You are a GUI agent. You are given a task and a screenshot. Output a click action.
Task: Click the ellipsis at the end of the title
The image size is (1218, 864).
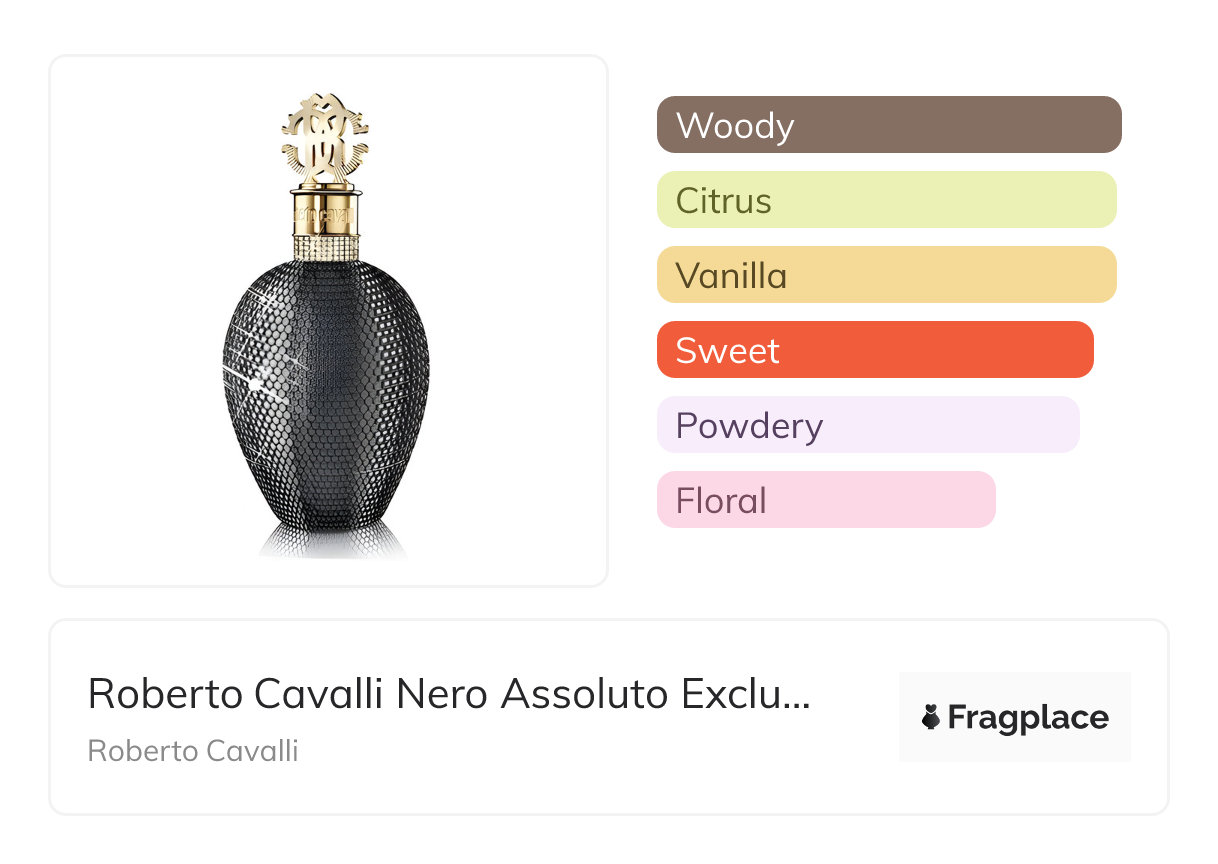(x=797, y=696)
